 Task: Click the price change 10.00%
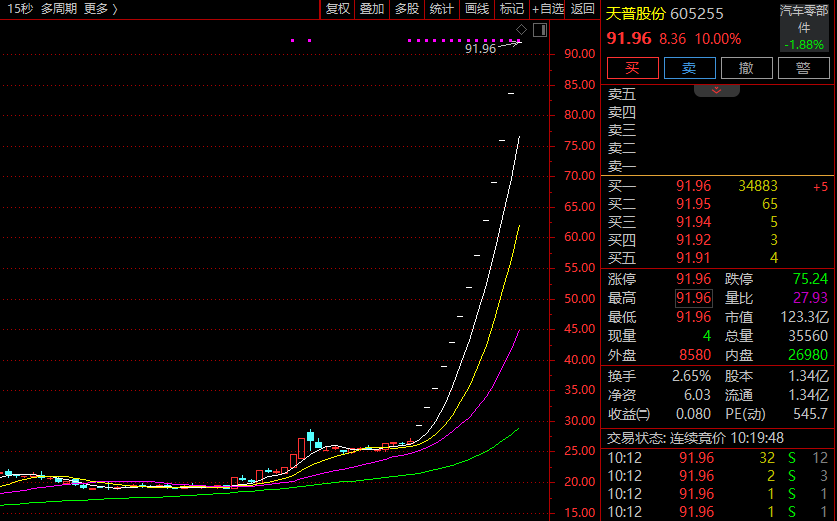[717, 39]
